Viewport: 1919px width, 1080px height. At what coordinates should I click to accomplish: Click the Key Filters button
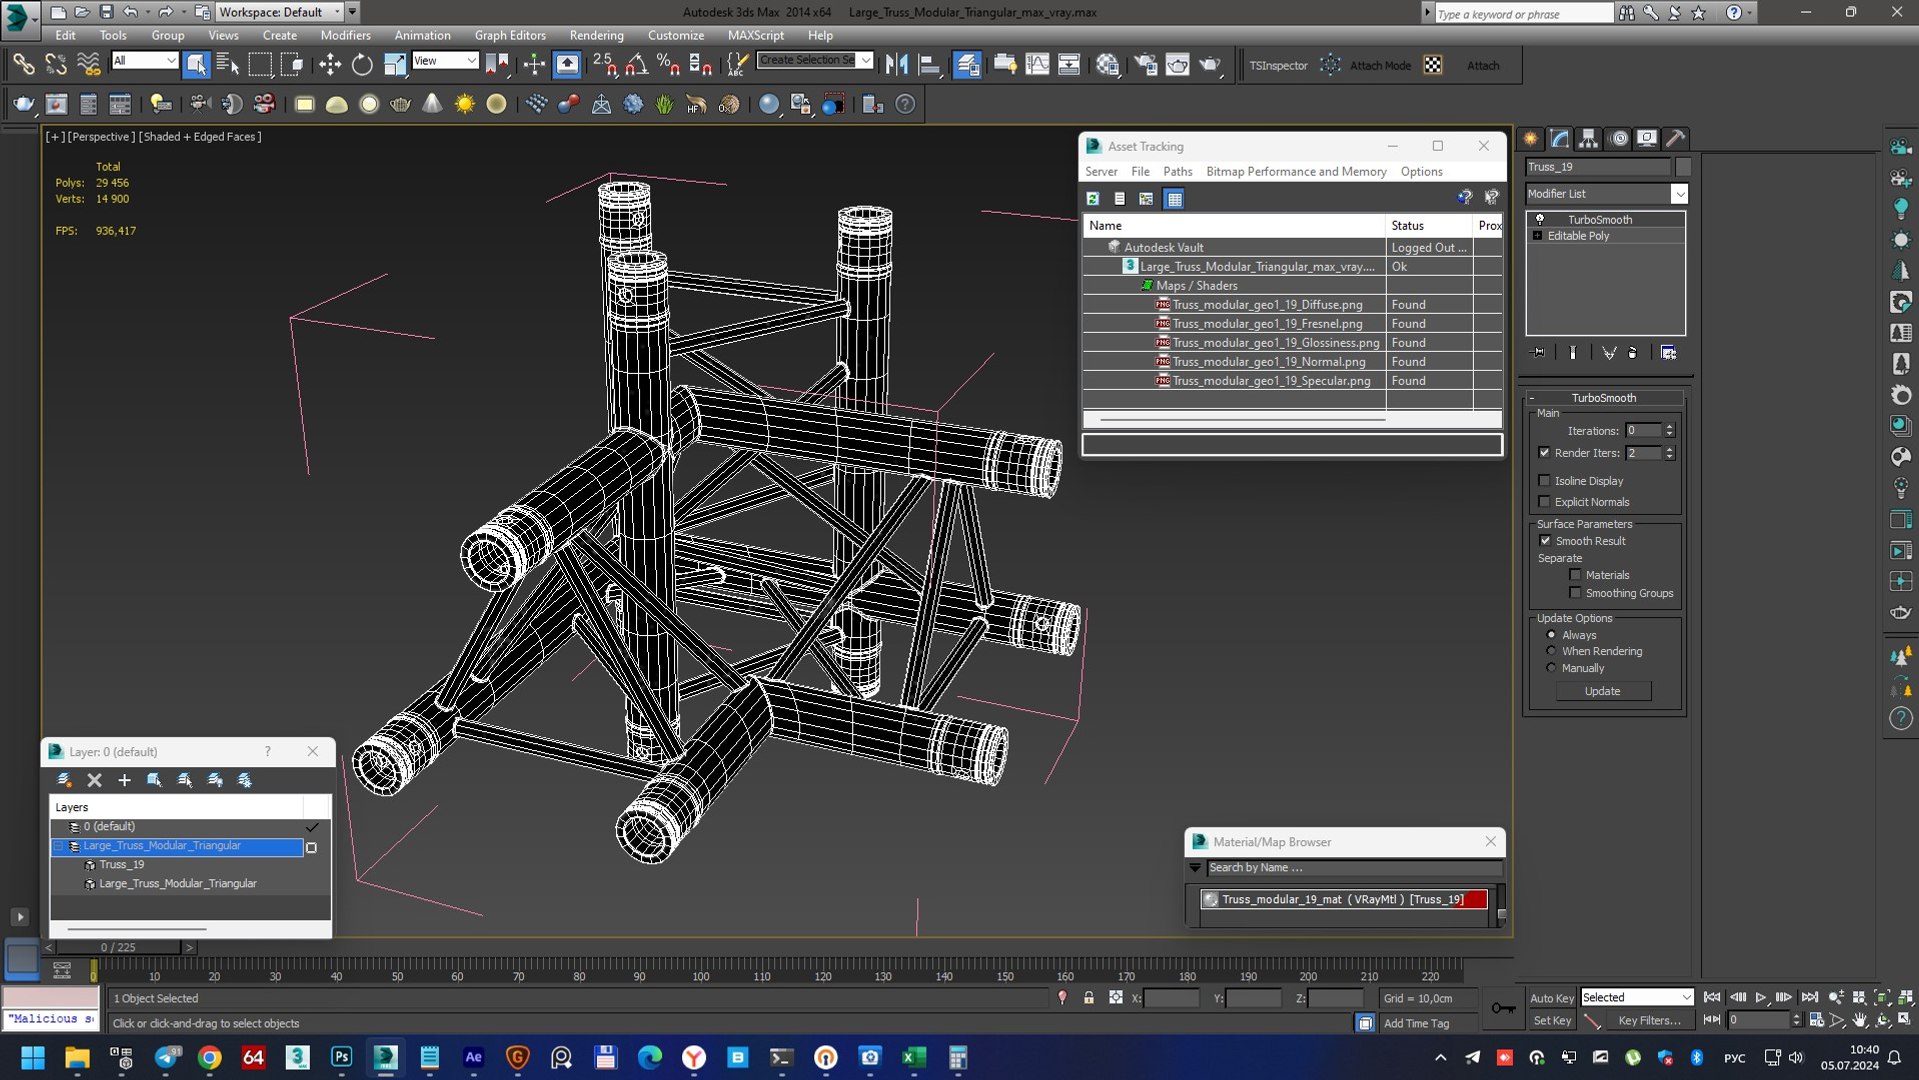(x=1649, y=1020)
